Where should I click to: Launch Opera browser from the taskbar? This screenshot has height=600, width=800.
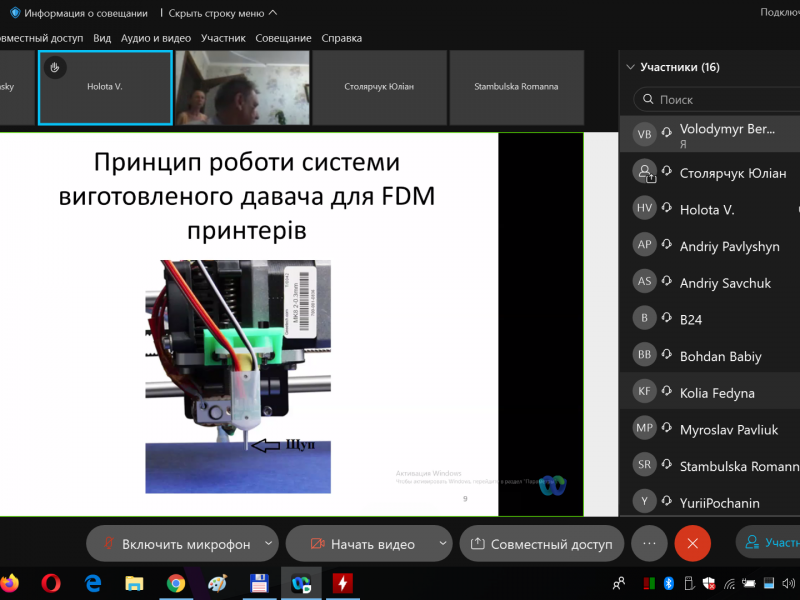51,582
